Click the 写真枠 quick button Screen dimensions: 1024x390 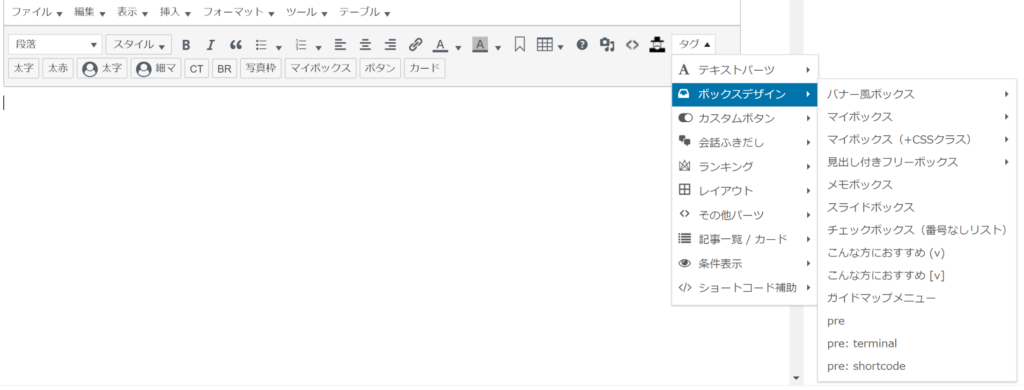point(261,69)
